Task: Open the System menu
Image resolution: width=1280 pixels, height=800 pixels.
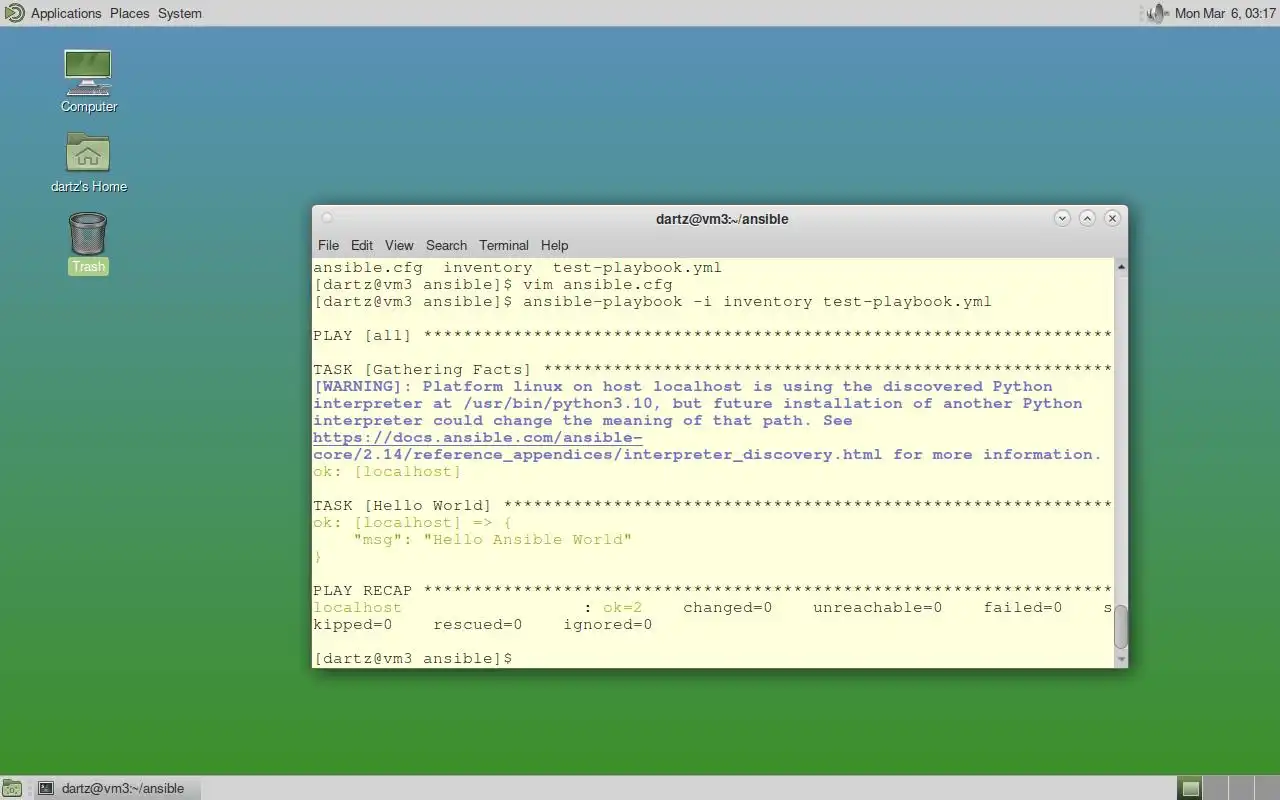Action: [x=180, y=13]
